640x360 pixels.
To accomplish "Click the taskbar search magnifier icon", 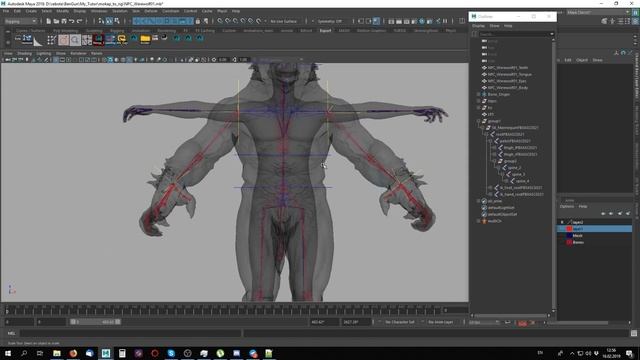I will [24, 353].
